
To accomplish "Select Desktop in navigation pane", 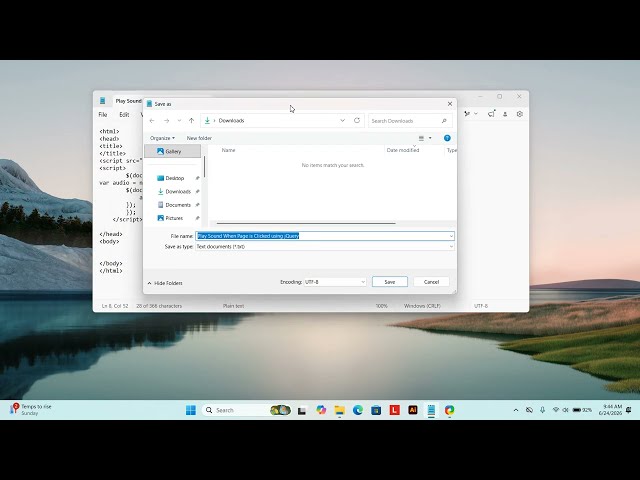I will point(175,178).
